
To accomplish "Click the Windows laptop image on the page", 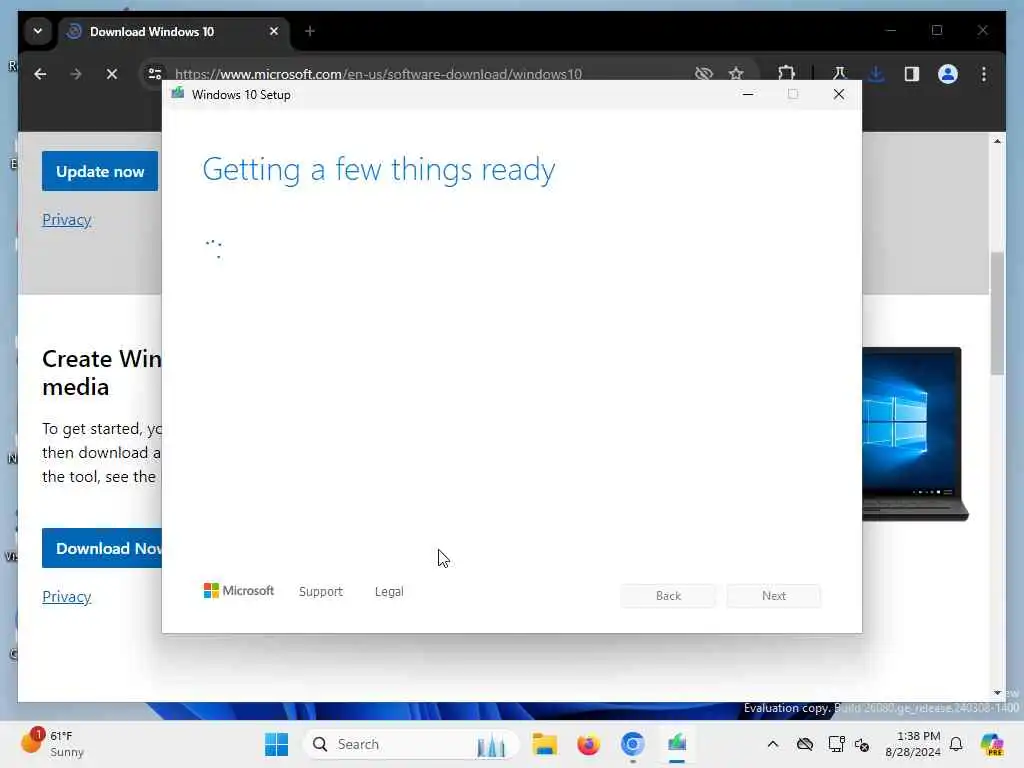I will pos(914,434).
